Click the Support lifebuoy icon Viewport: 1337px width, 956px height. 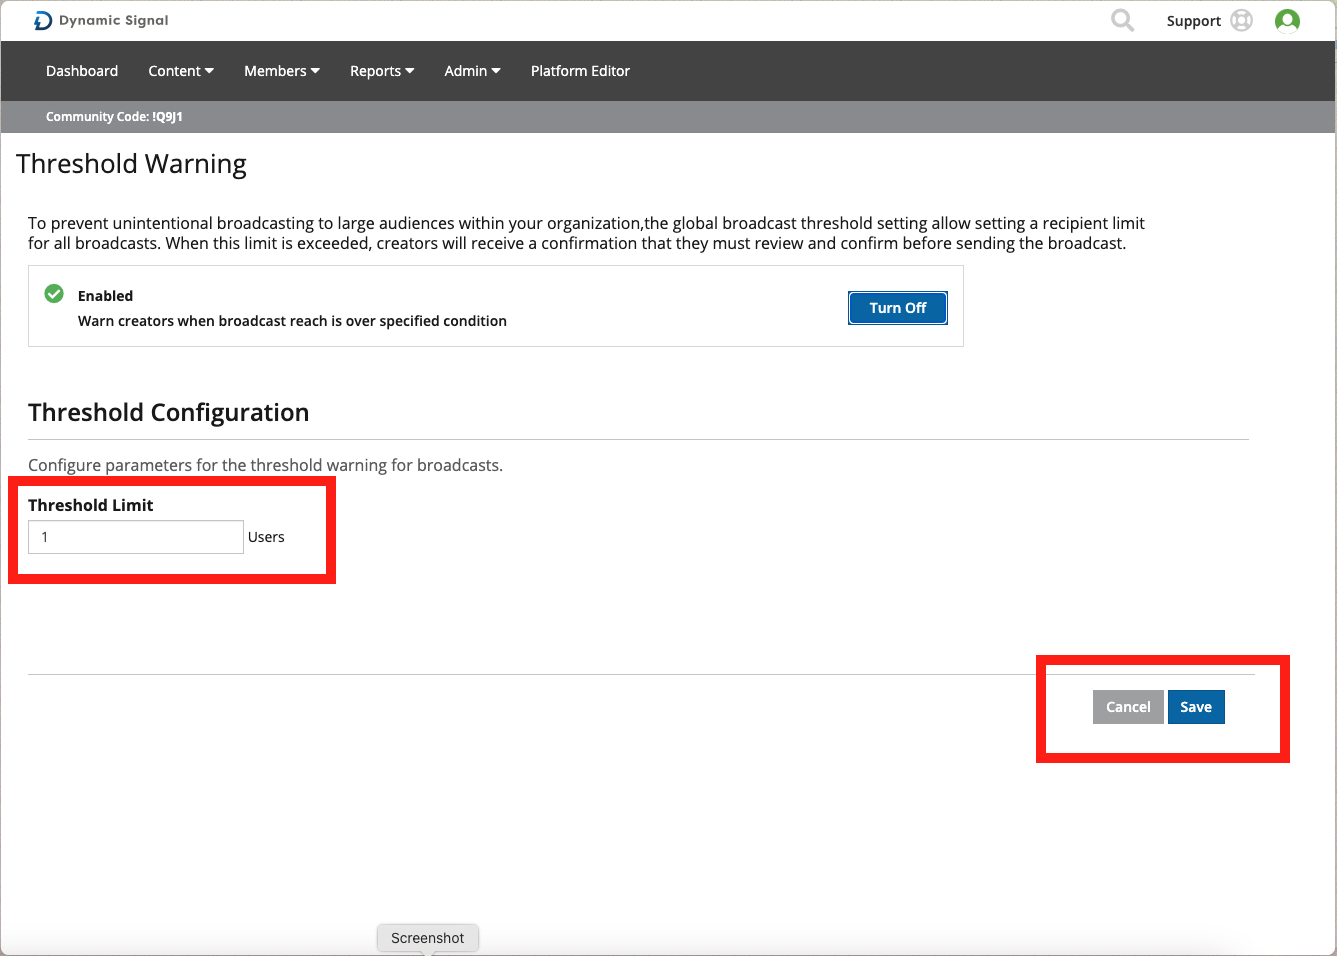point(1241,20)
